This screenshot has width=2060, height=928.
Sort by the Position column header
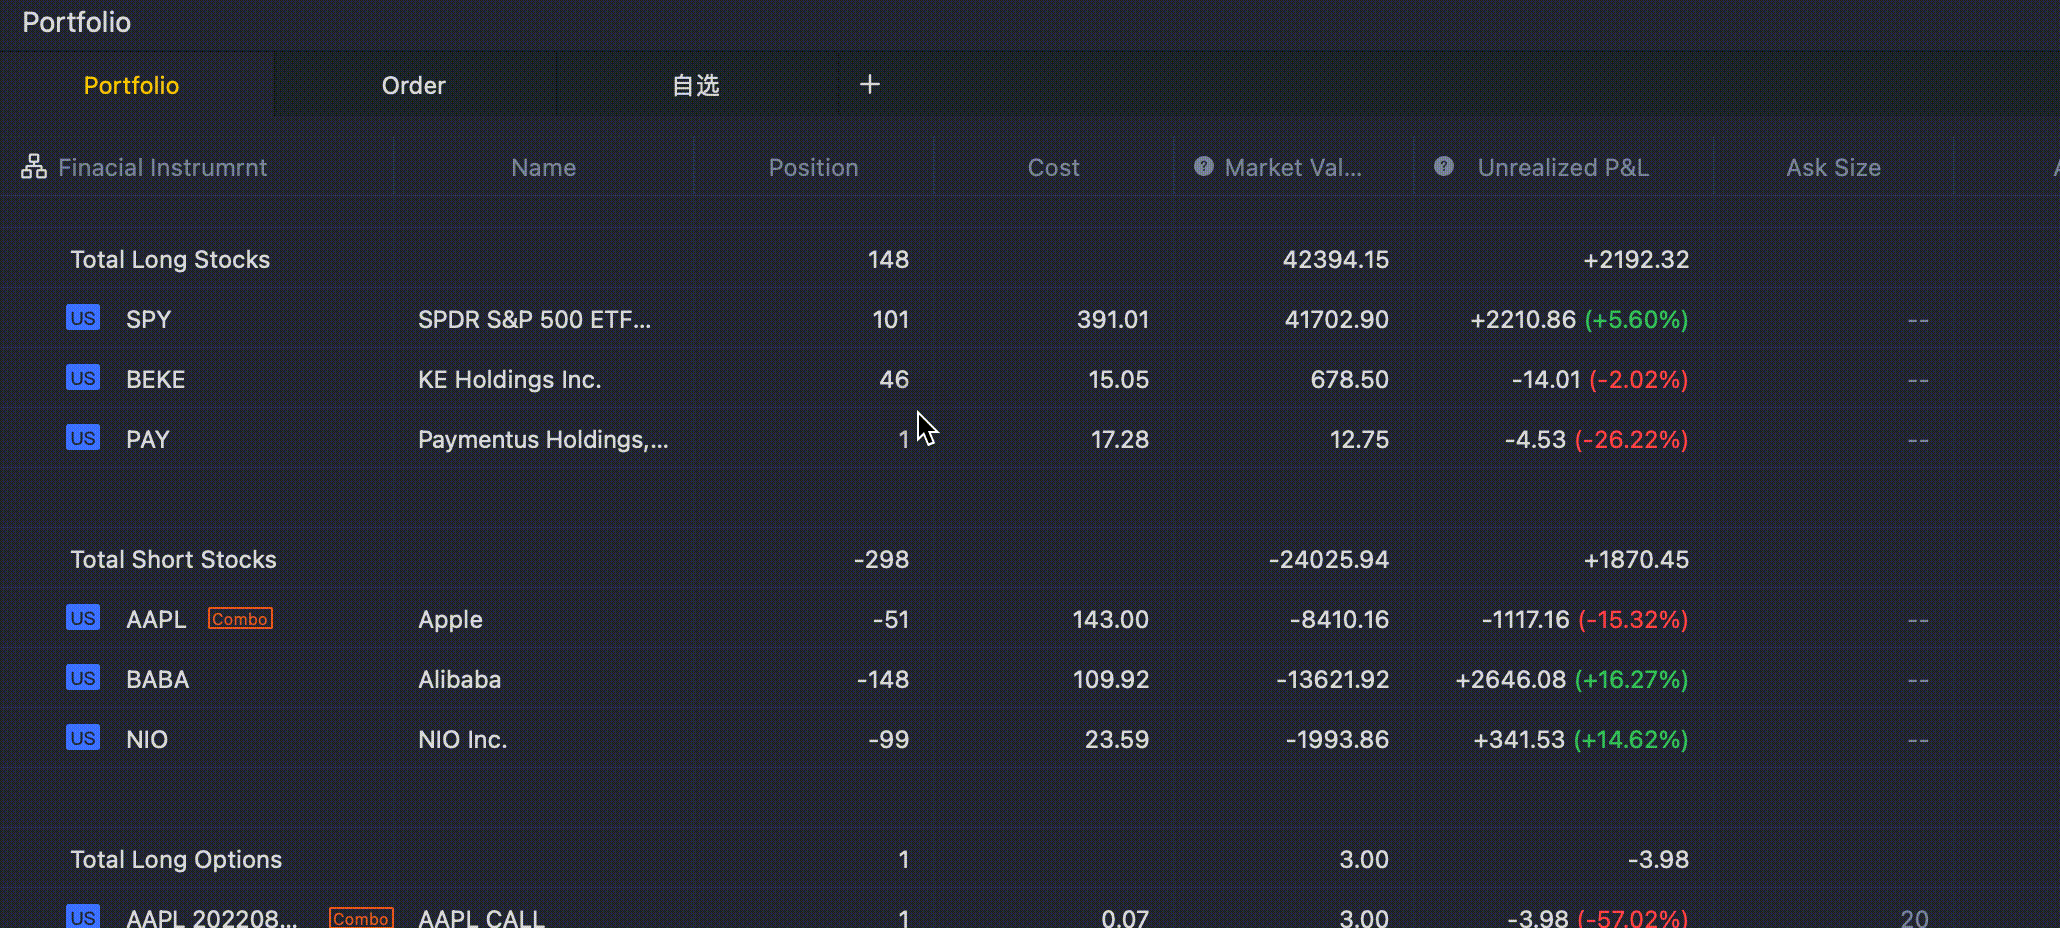814,167
